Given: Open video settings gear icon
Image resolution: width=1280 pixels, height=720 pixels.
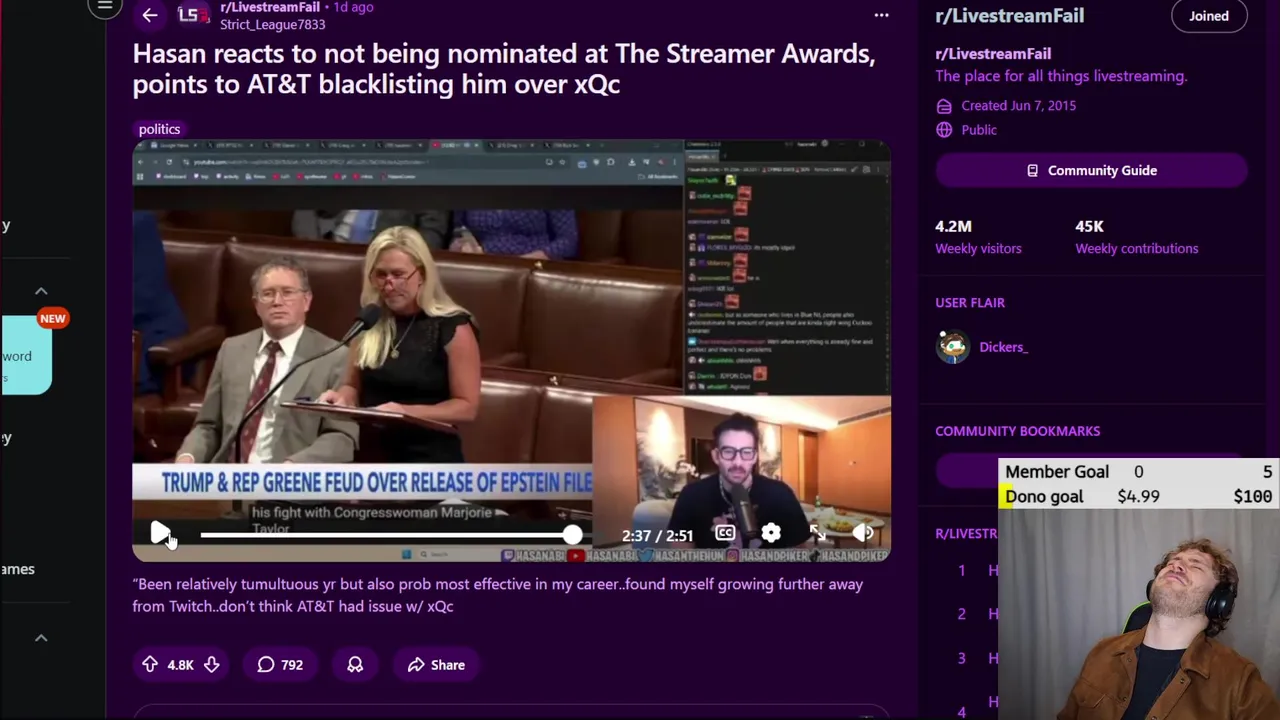Looking at the screenshot, I should pos(771,534).
